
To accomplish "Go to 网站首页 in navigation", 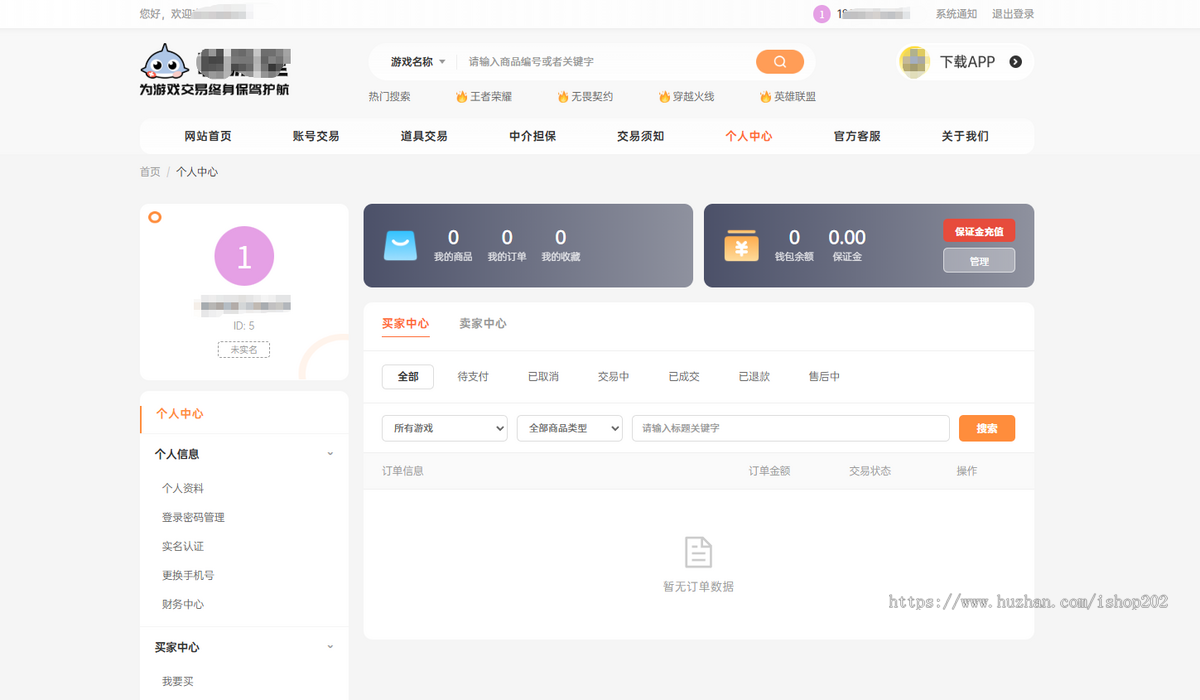I will 208,136.
